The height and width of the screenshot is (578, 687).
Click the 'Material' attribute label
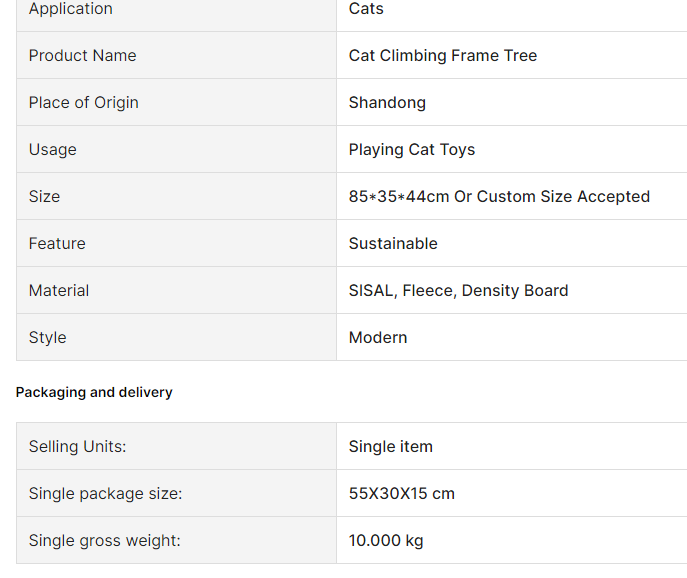59,291
